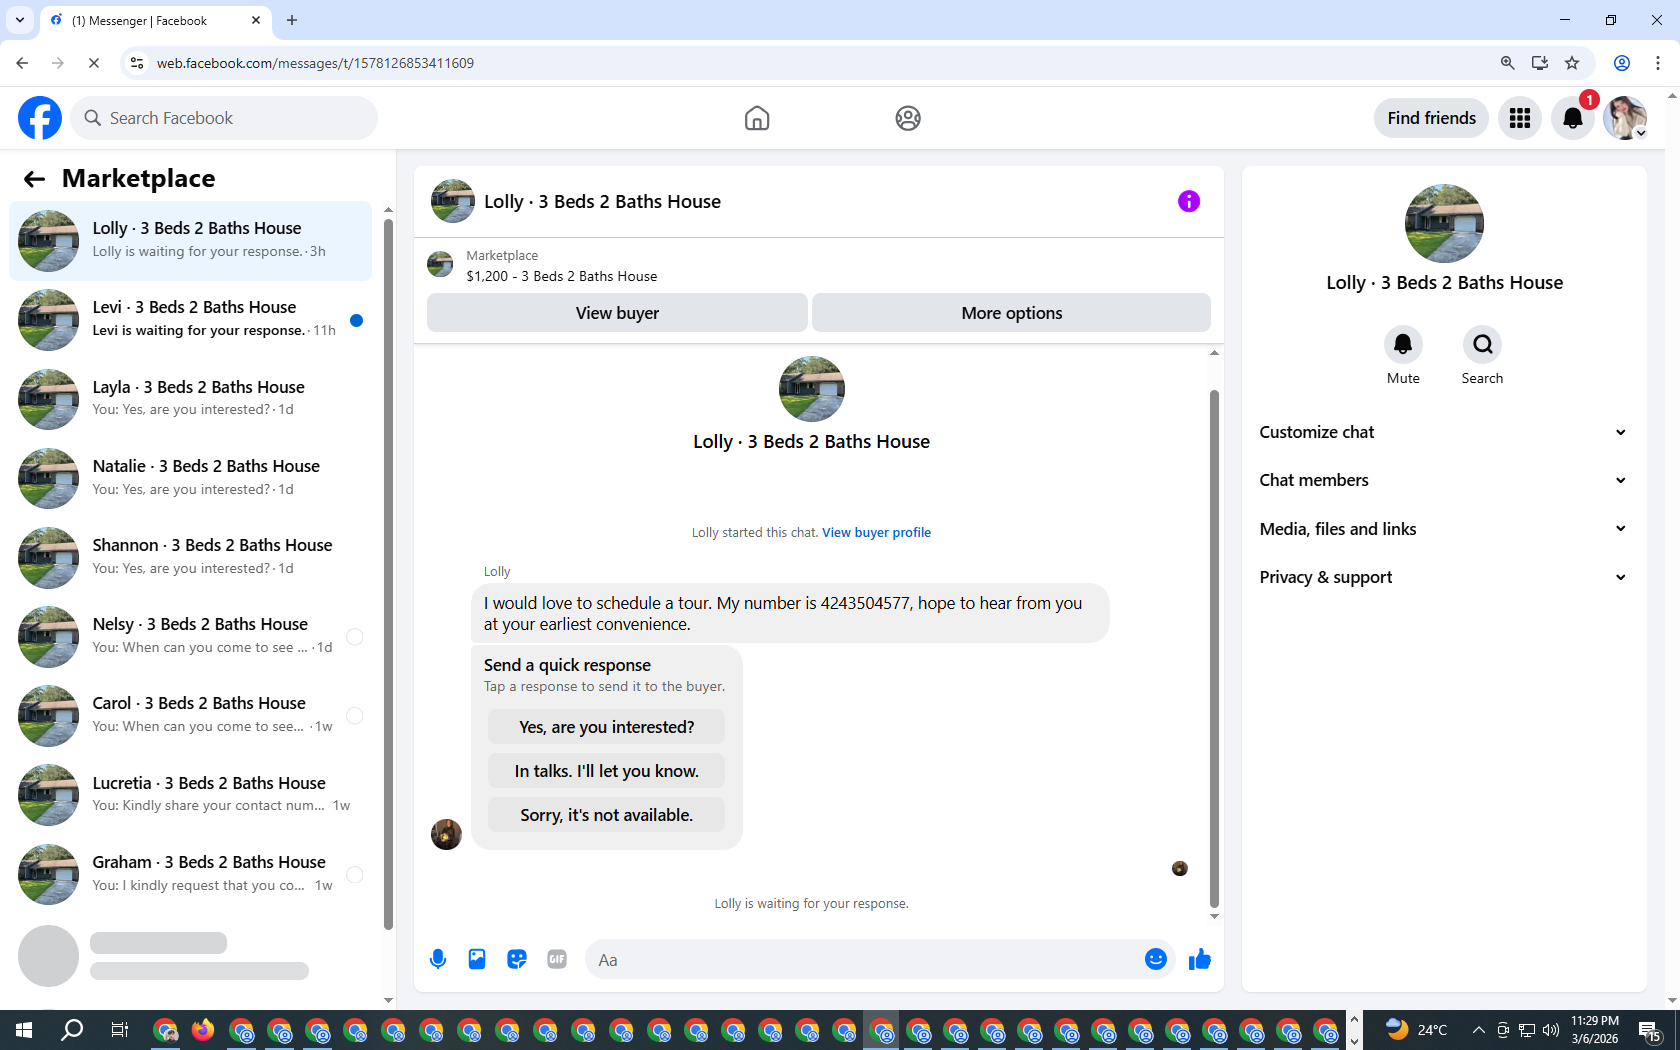Image resolution: width=1680 pixels, height=1050 pixels.
Task: Open Windows taskbar search
Action: (x=72, y=1030)
